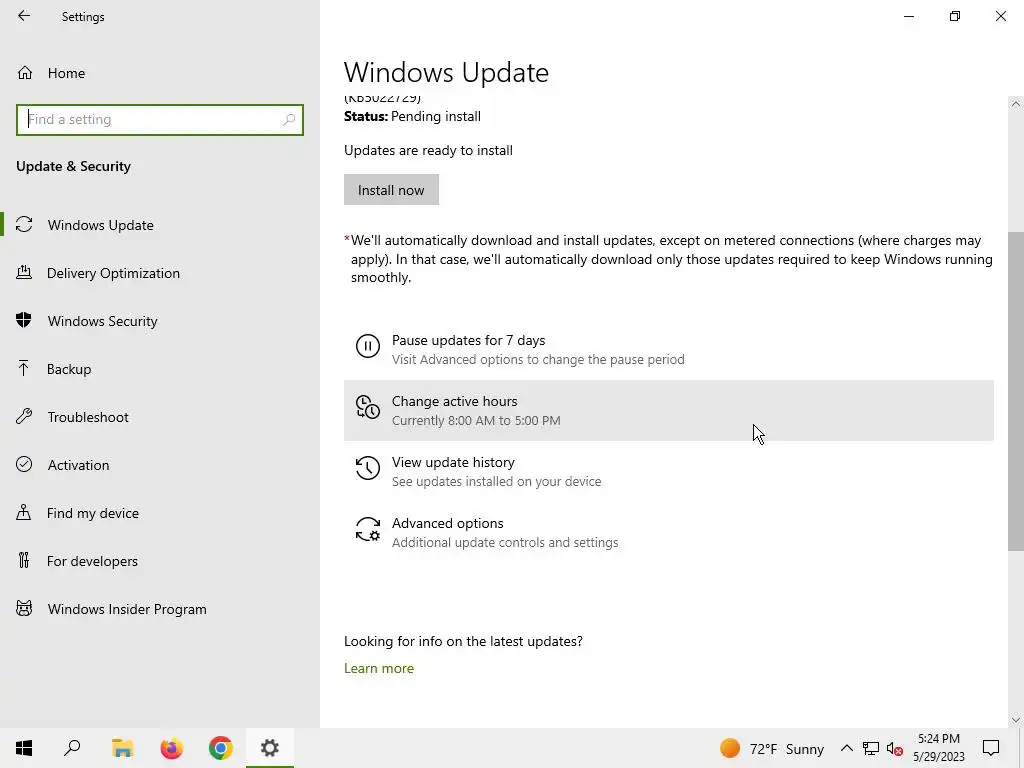1024x768 pixels.
Task: Click the history clock icon for update history
Action: [x=368, y=468]
